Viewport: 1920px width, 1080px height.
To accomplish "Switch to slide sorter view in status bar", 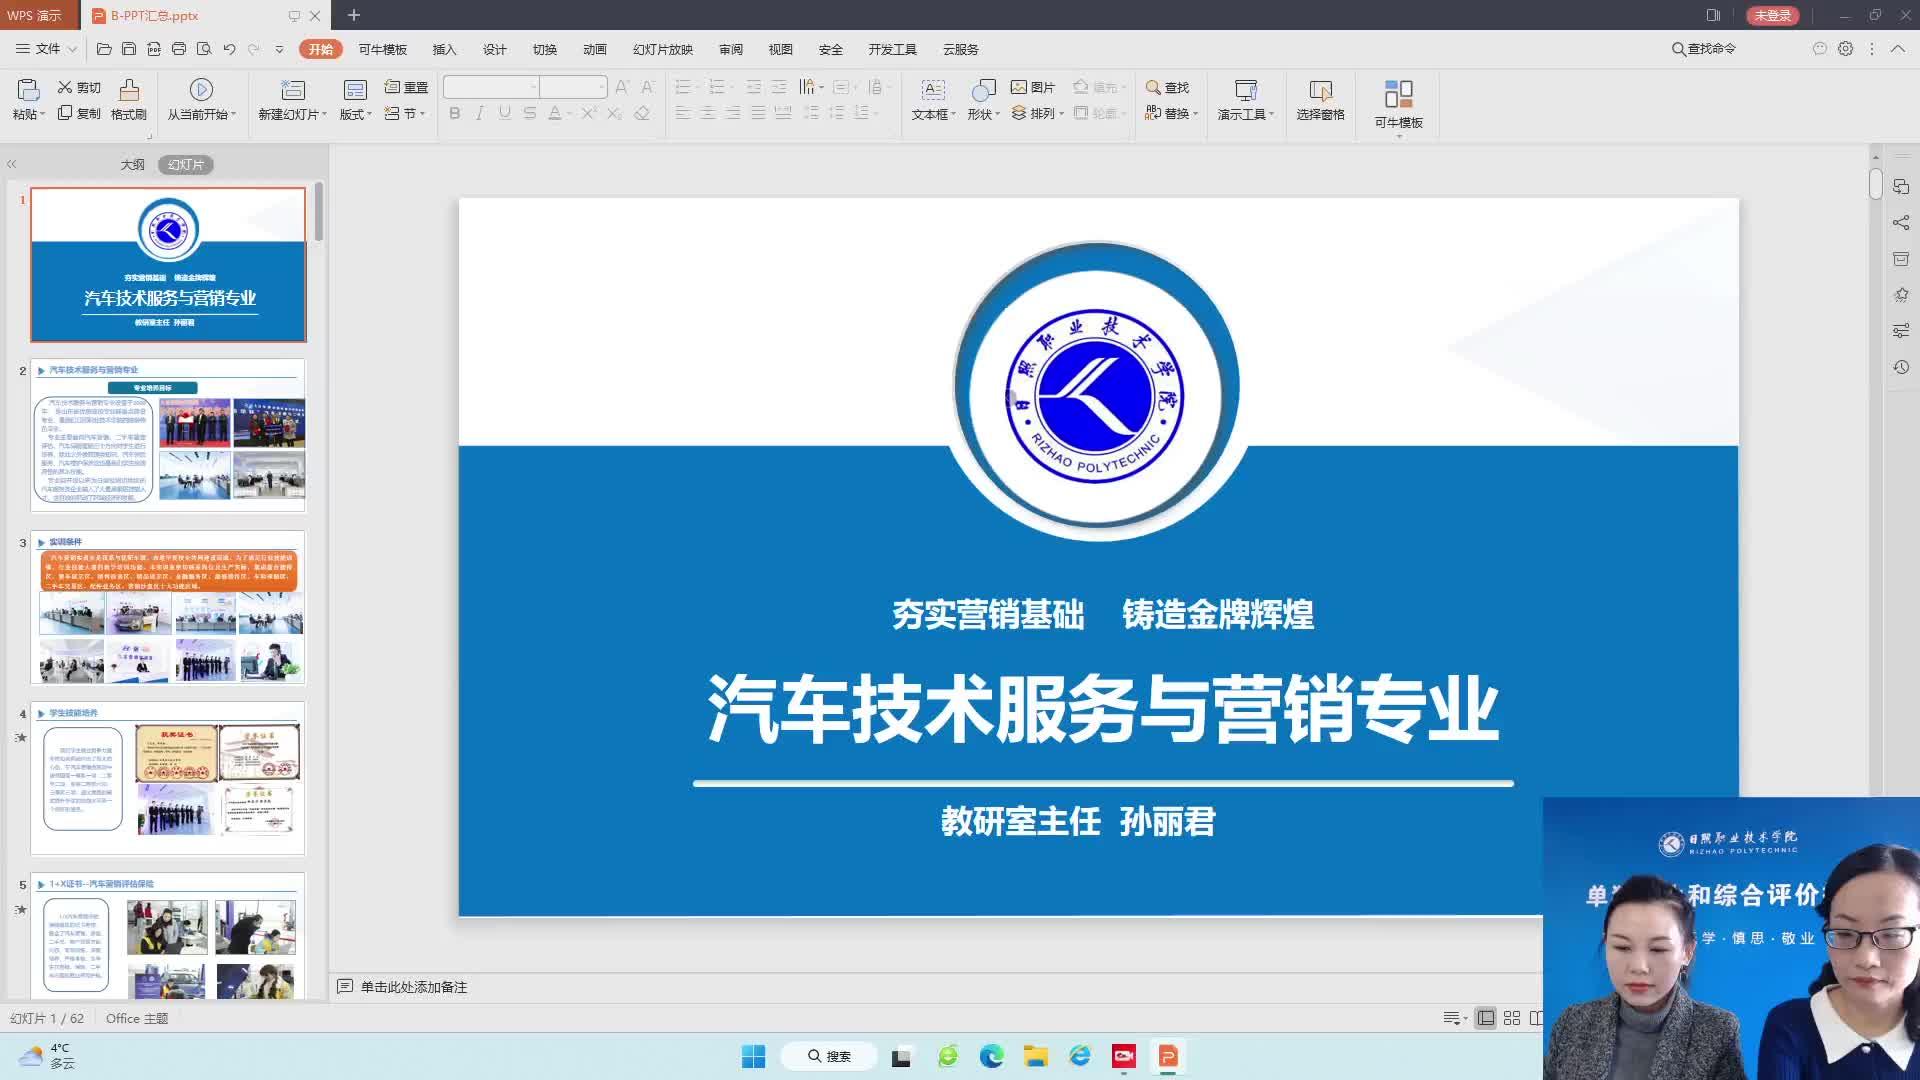I will (x=1512, y=1018).
